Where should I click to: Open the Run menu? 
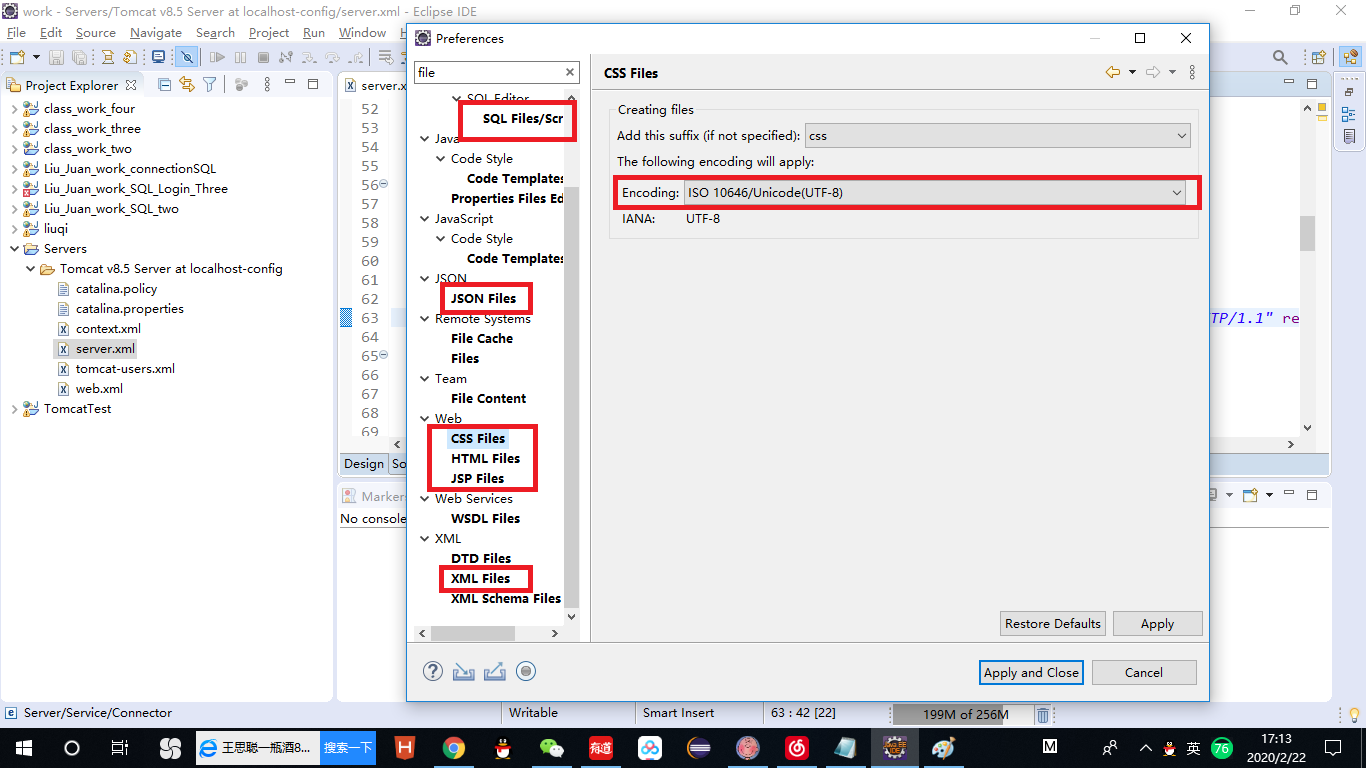(x=314, y=33)
